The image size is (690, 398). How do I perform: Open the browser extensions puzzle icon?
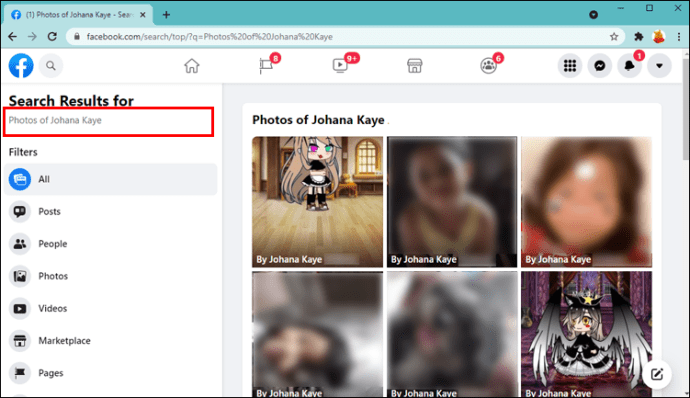pos(639,37)
